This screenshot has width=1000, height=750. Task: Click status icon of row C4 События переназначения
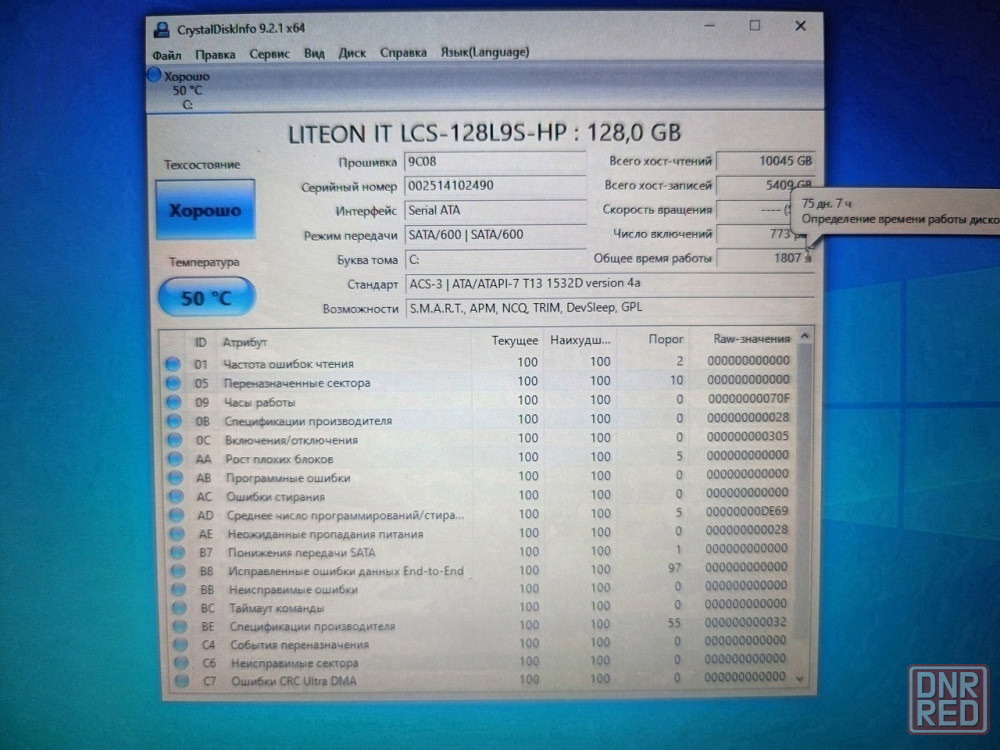(181, 645)
